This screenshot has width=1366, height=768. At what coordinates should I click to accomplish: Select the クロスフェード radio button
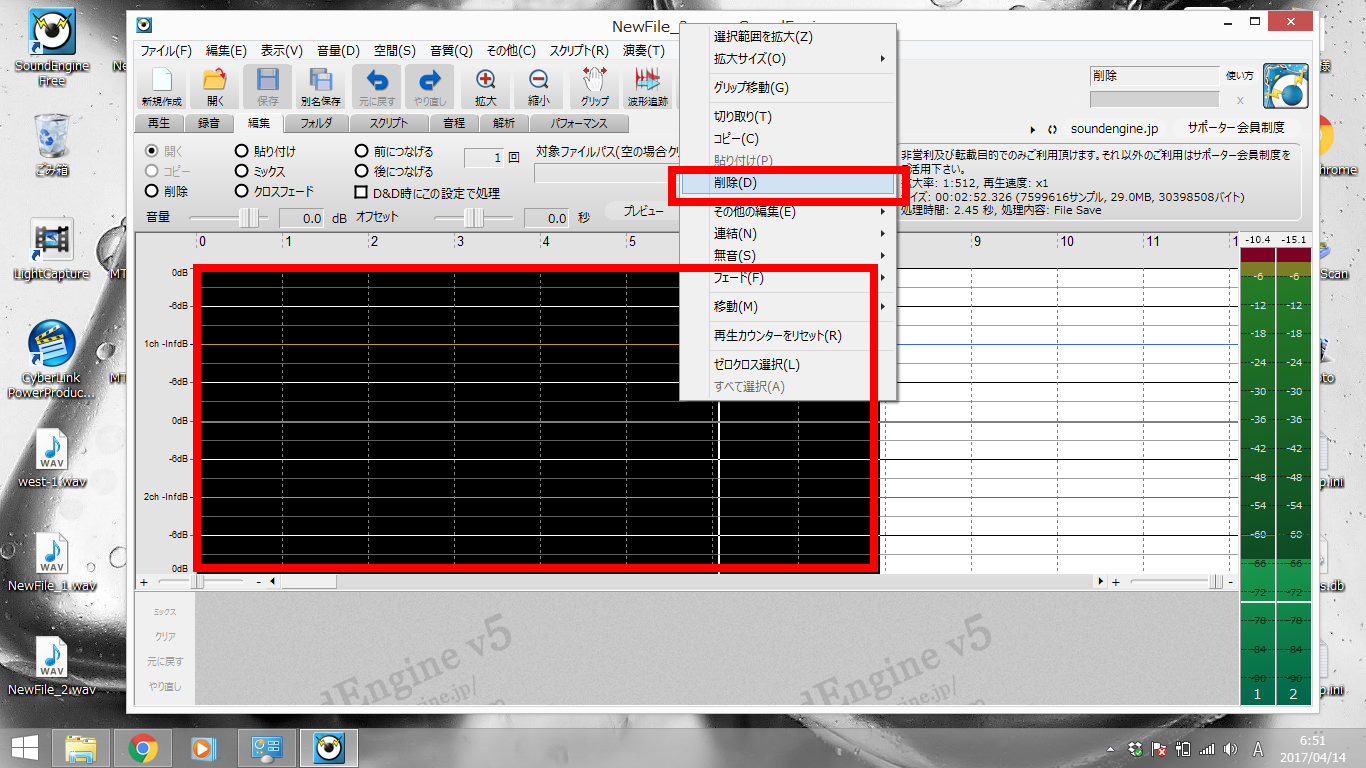click(x=242, y=191)
